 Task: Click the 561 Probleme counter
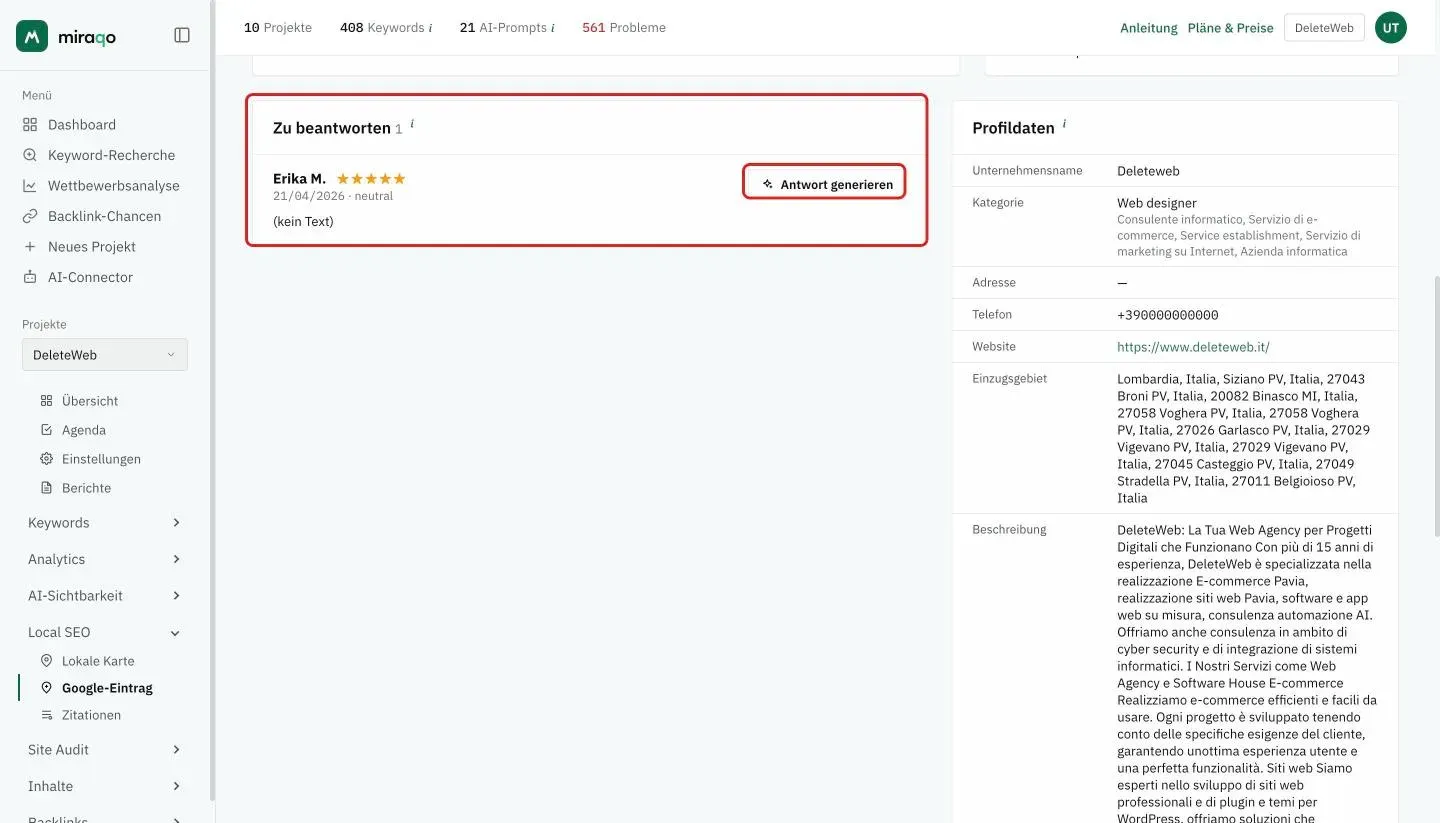tap(624, 28)
